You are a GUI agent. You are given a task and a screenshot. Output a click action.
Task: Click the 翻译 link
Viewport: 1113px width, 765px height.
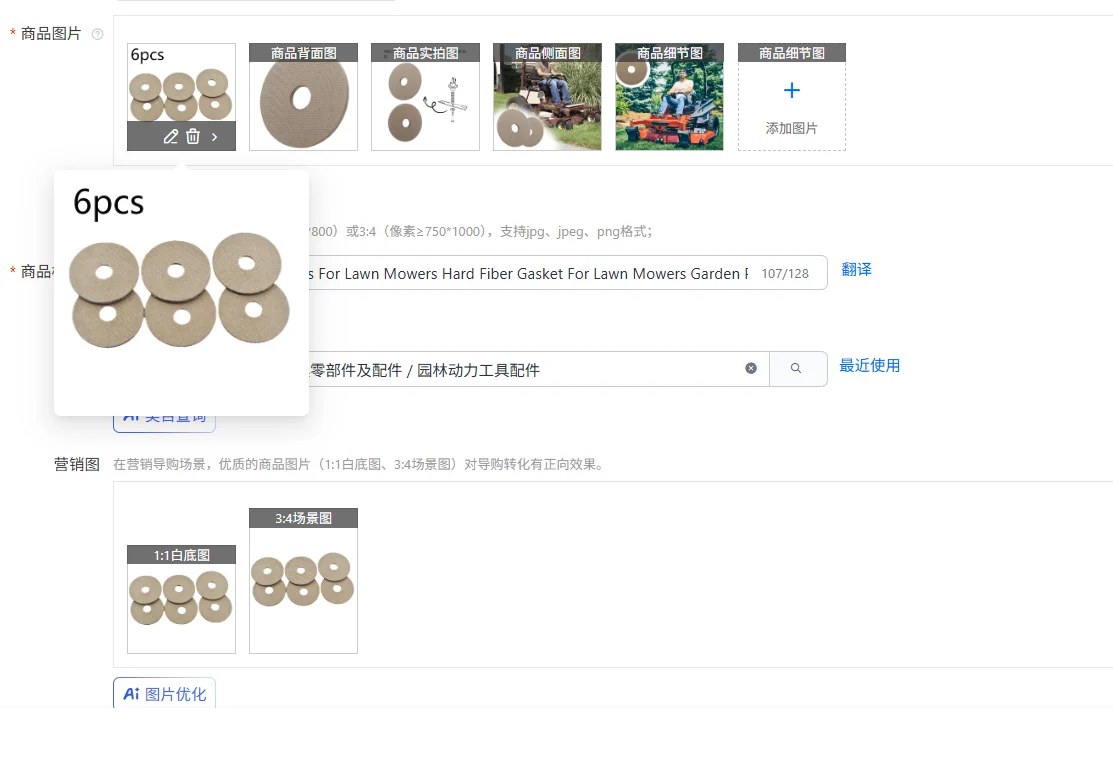[856, 270]
